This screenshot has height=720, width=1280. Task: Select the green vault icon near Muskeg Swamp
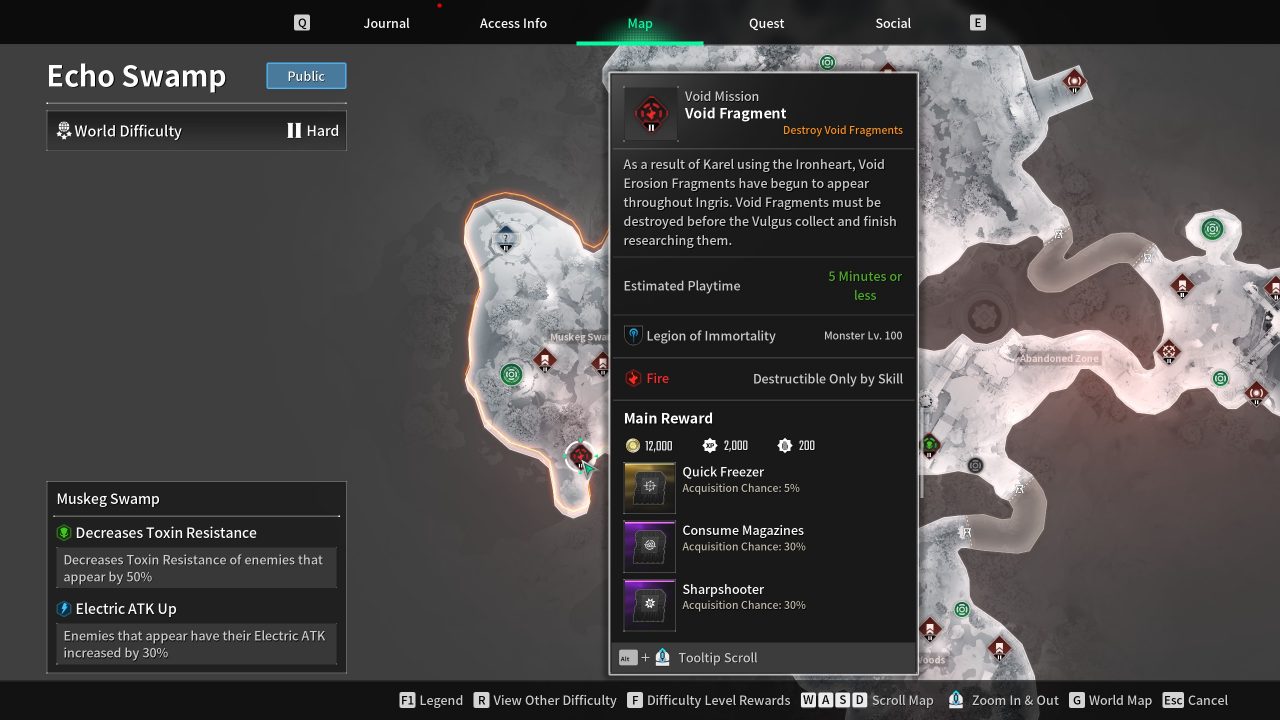(x=512, y=375)
